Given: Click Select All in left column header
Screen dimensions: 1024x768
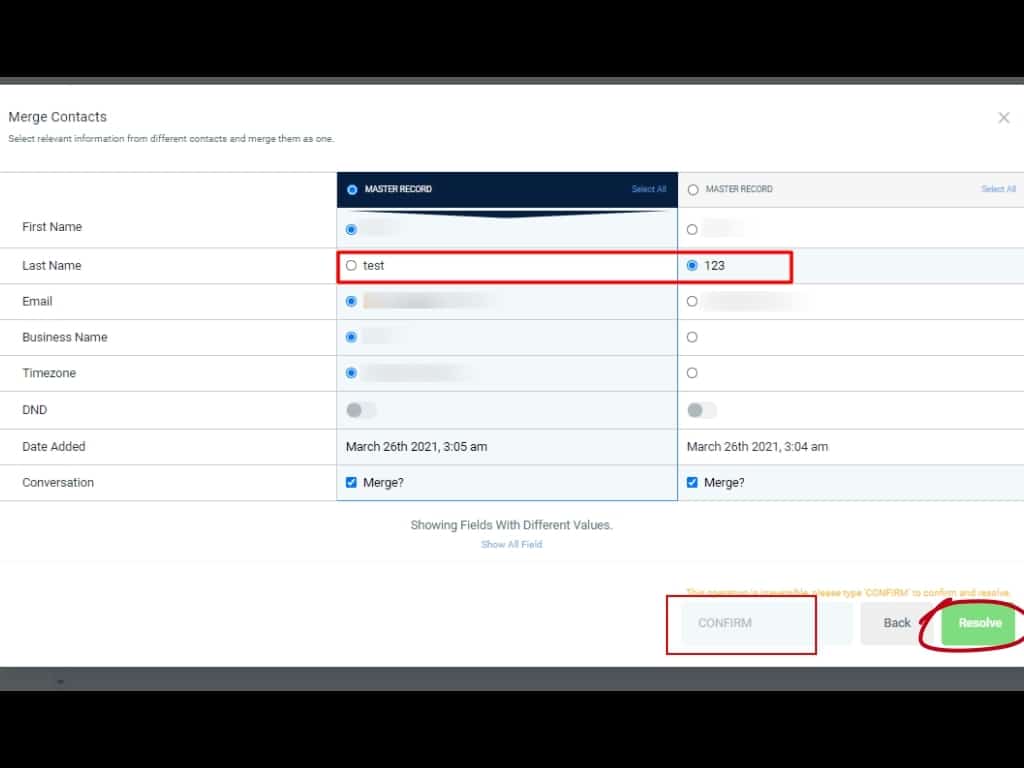Looking at the screenshot, I should pyautogui.click(x=648, y=189).
